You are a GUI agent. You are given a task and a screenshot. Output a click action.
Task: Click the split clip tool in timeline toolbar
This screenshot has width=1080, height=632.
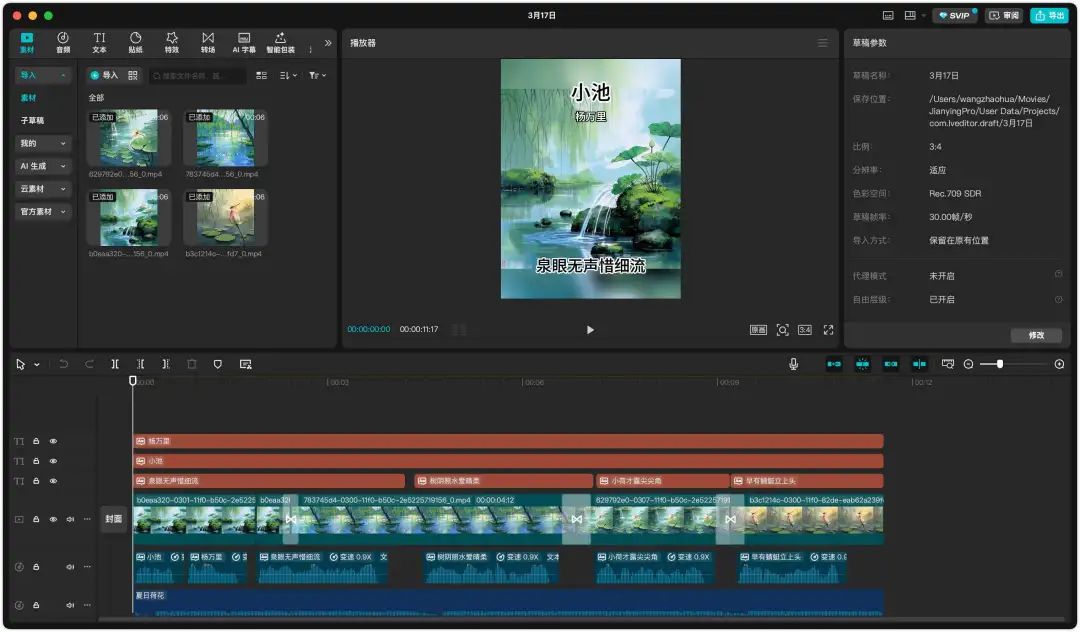coord(115,365)
